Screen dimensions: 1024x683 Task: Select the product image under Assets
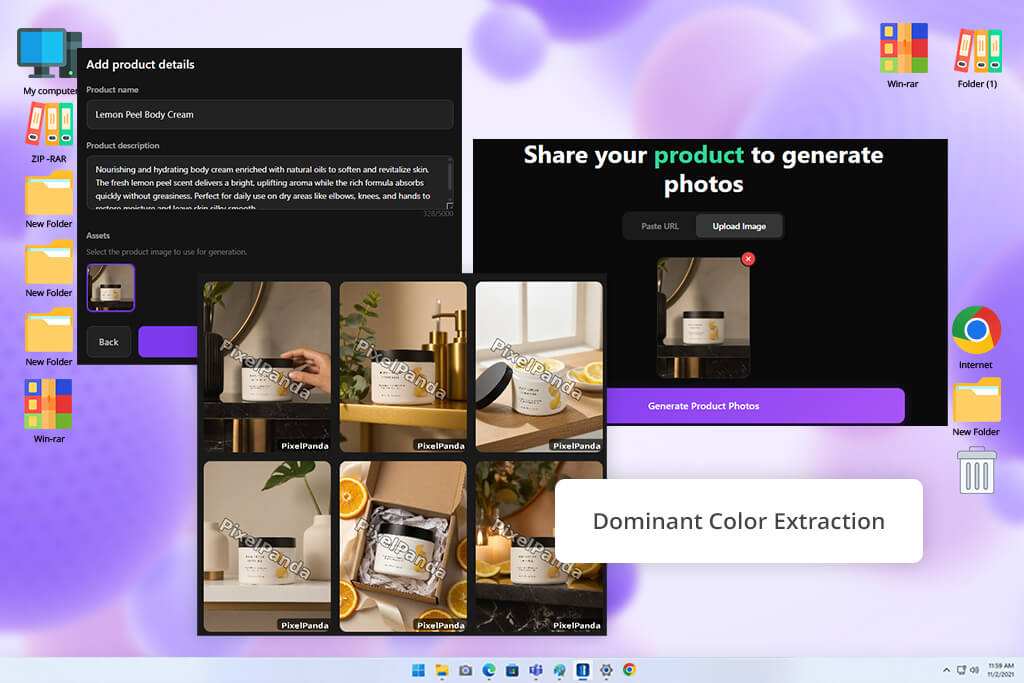pos(111,287)
